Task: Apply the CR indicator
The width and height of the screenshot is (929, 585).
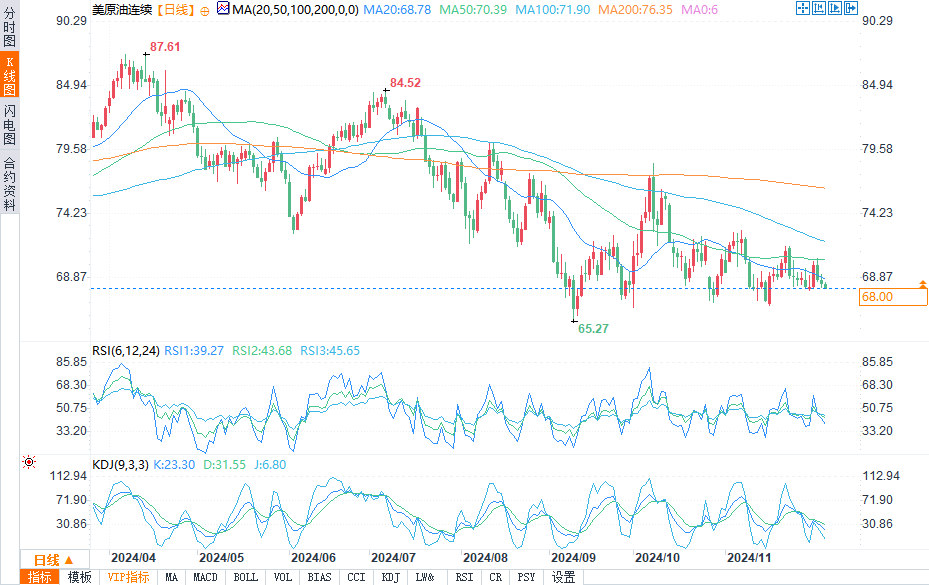Action: pyautogui.click(x=496, y=577)
